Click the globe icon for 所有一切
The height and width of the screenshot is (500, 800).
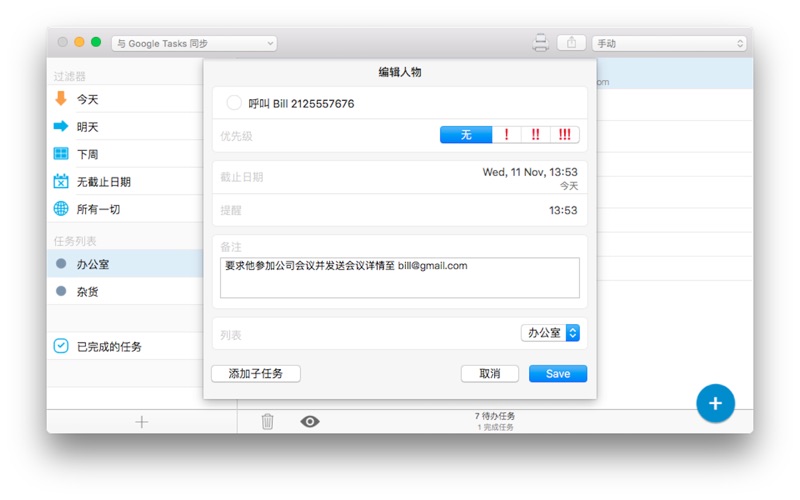[61, 209]
